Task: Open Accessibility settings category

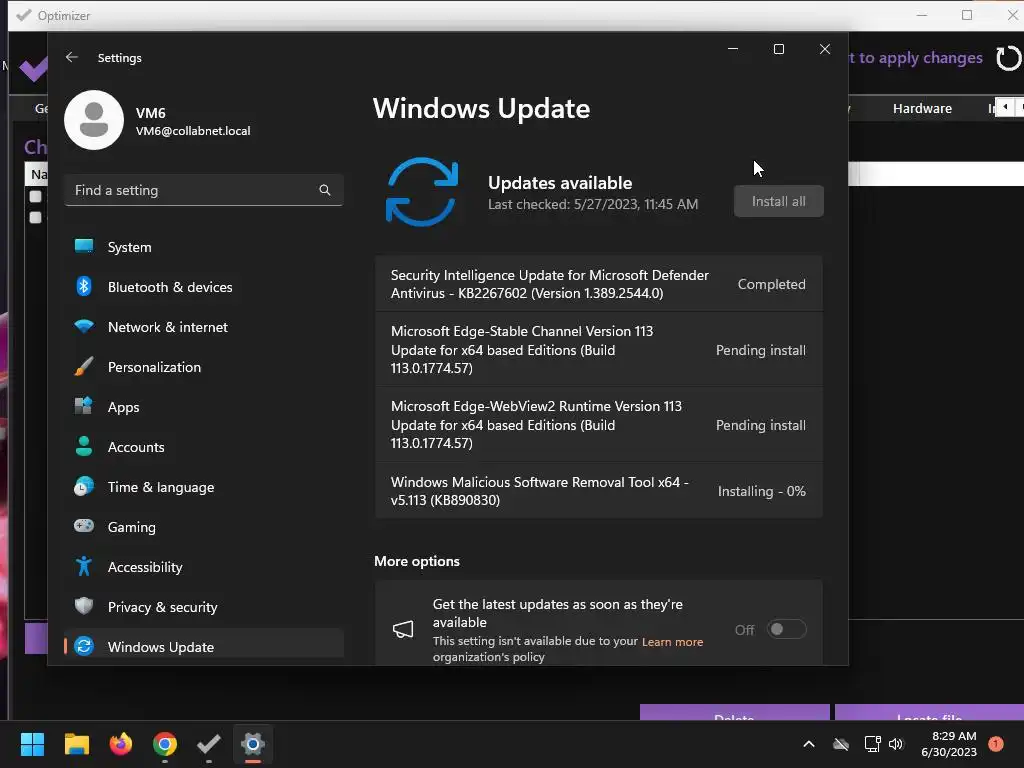Action: pyautogui.click(x=204, y=567)
